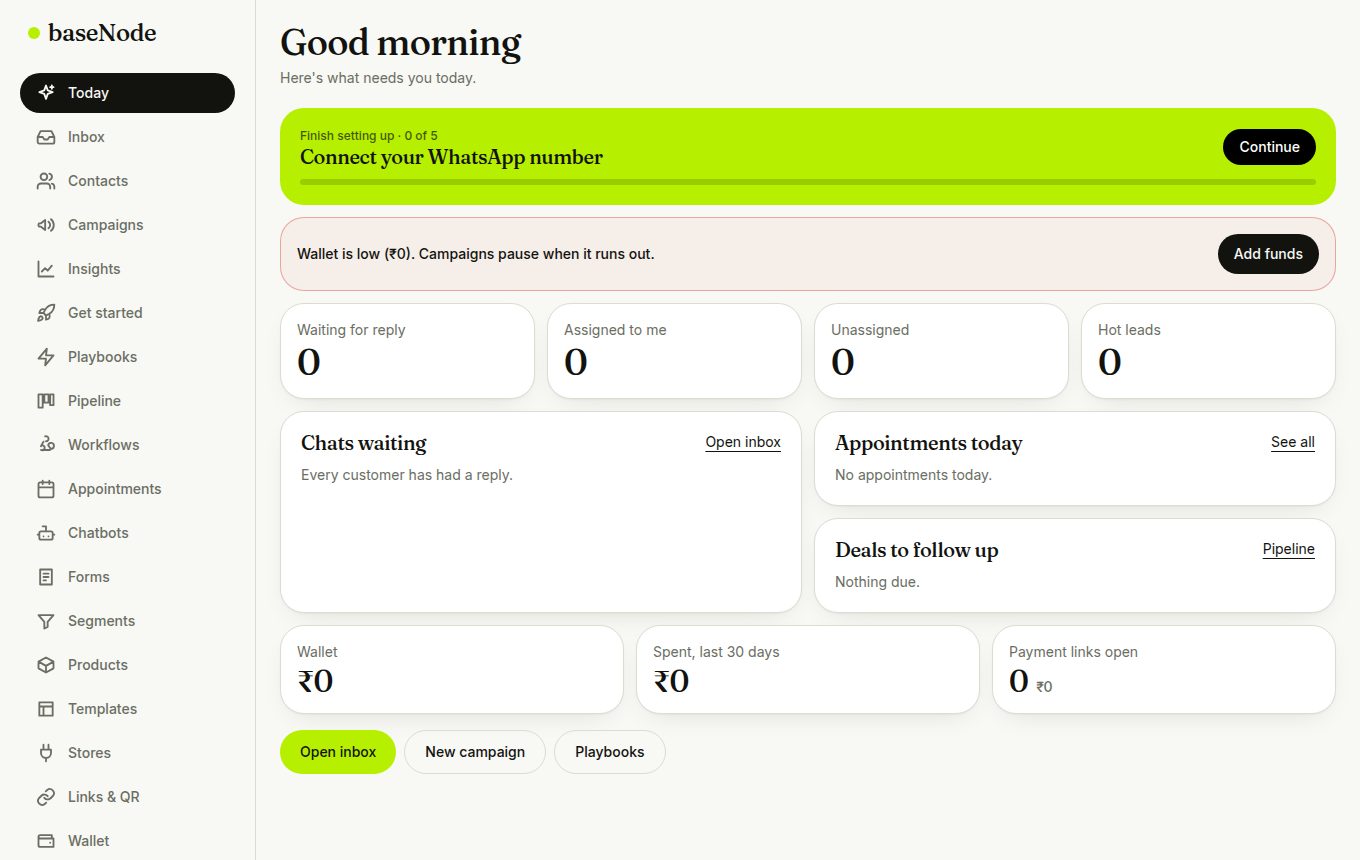Open the Pipeline board icon
This screenshot has width=1360, height=860.
(46, 401)
